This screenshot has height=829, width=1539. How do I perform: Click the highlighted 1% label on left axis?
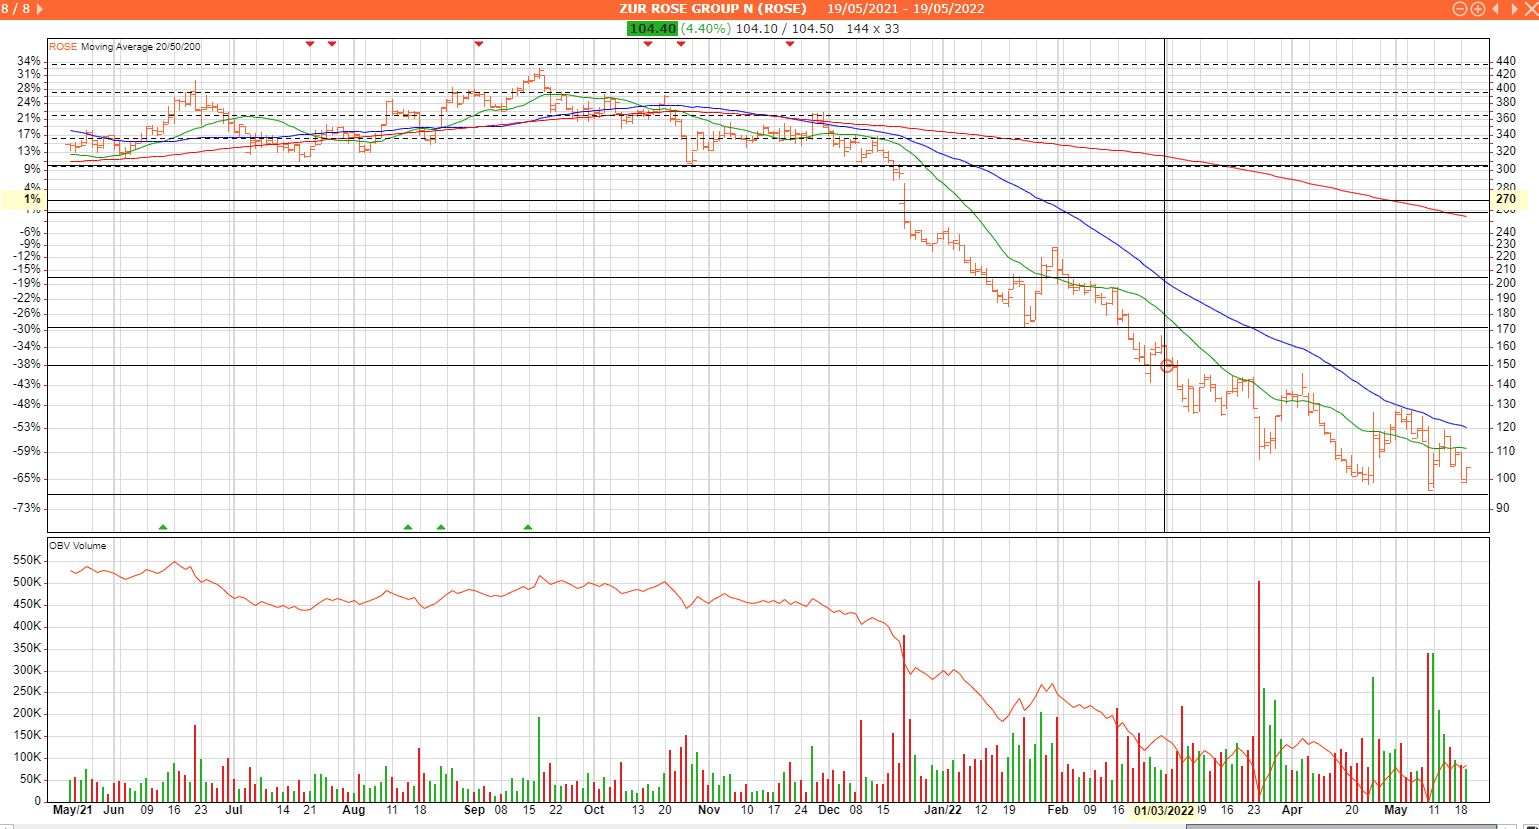coord(32,199)
